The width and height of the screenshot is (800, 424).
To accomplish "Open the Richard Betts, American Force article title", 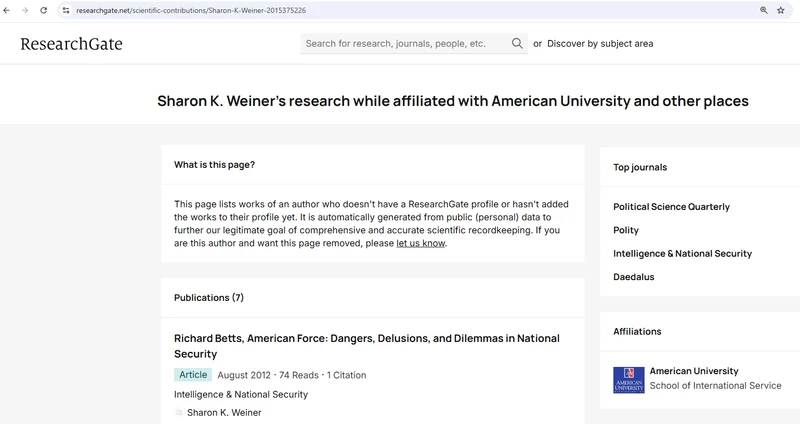I will tap(367, 346).
